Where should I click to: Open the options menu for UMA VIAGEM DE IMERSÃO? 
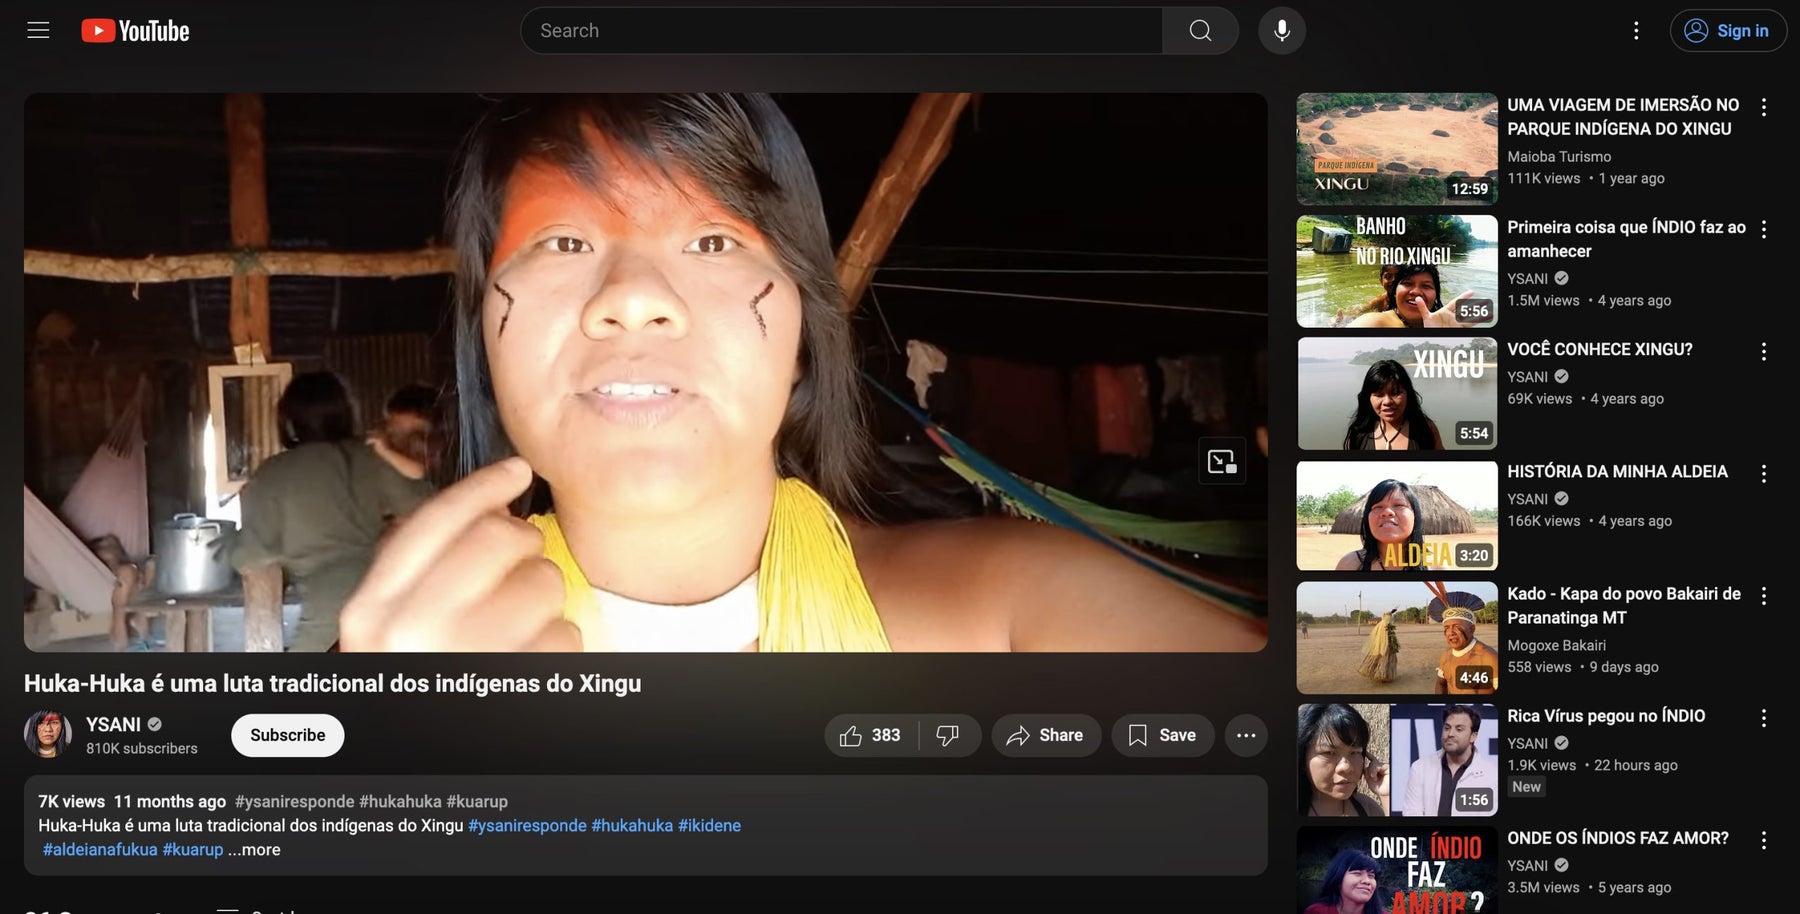click(x=1763, y=107)
